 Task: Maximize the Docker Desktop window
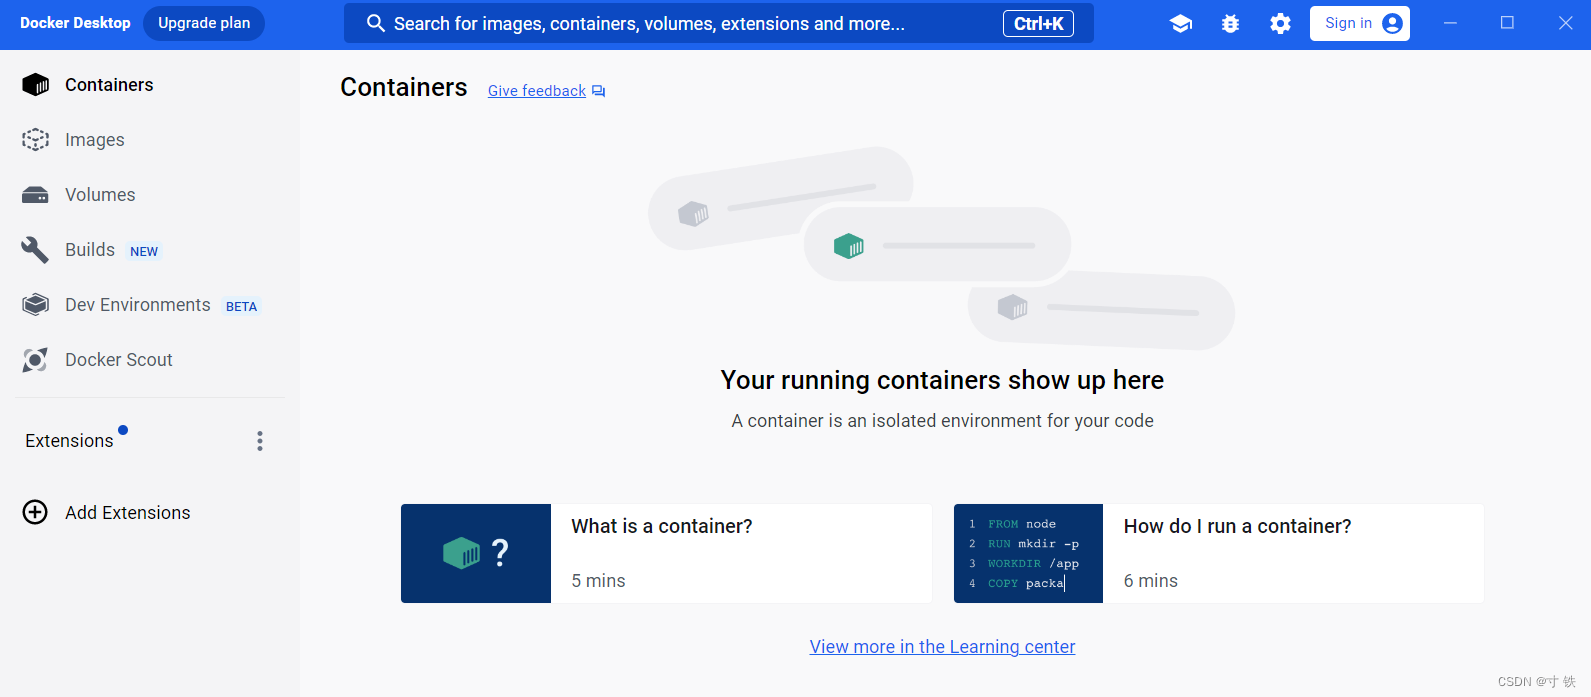[x=1507, y=23]
